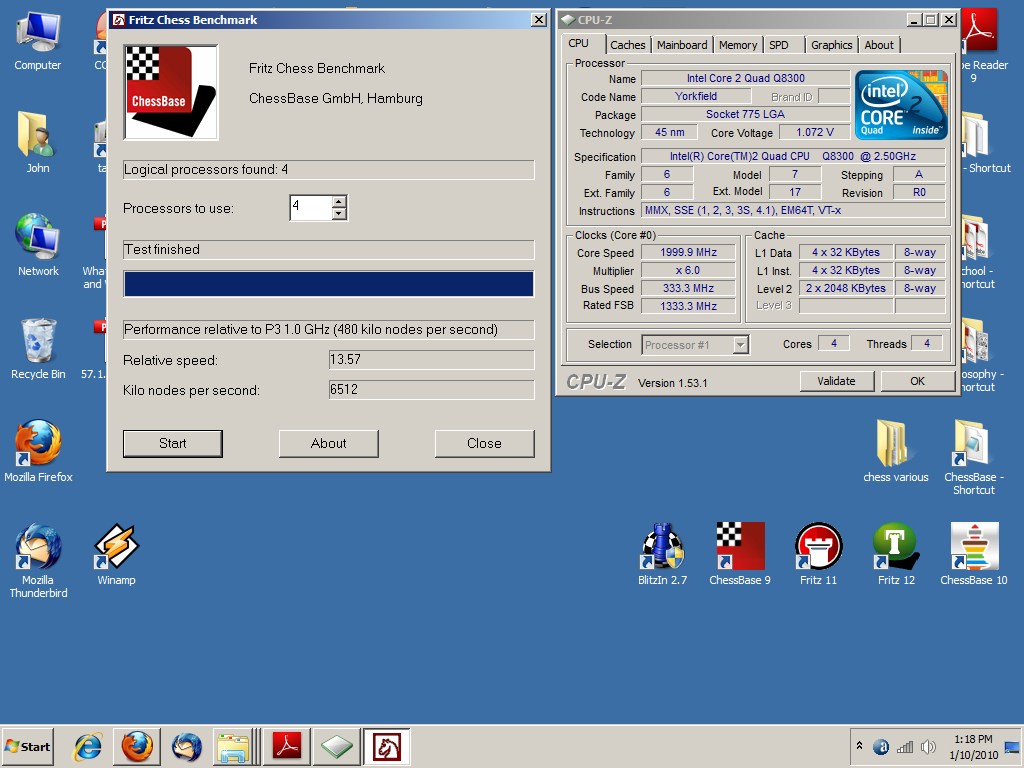Switch to CPU-Z via its taskbar button

click(337, 746)
